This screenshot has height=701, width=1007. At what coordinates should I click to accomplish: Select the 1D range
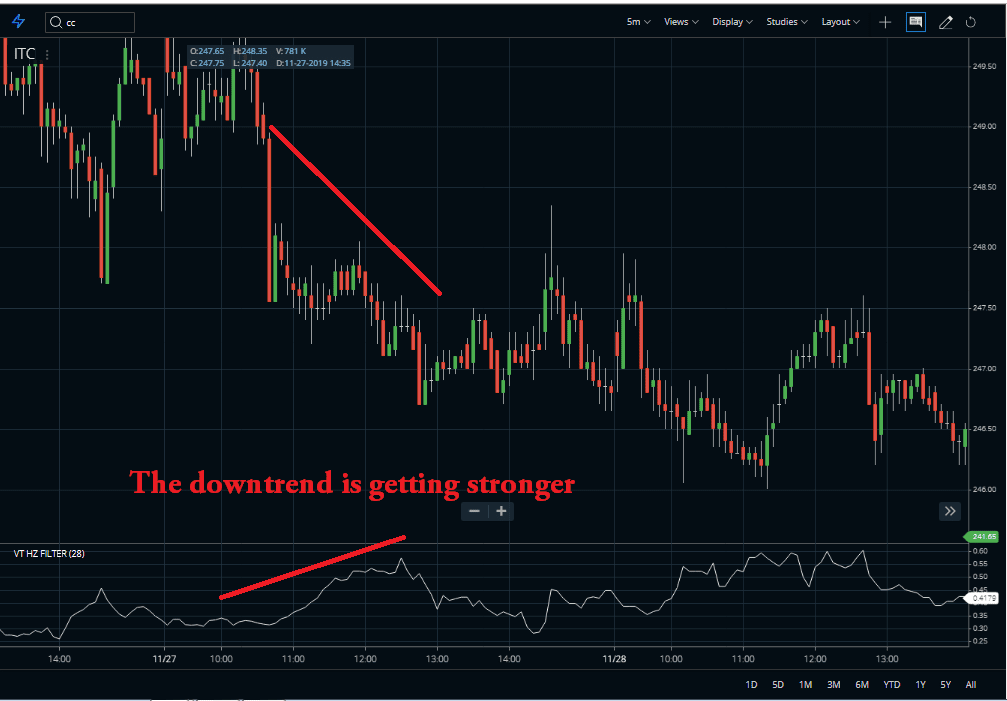pos(751,685)
